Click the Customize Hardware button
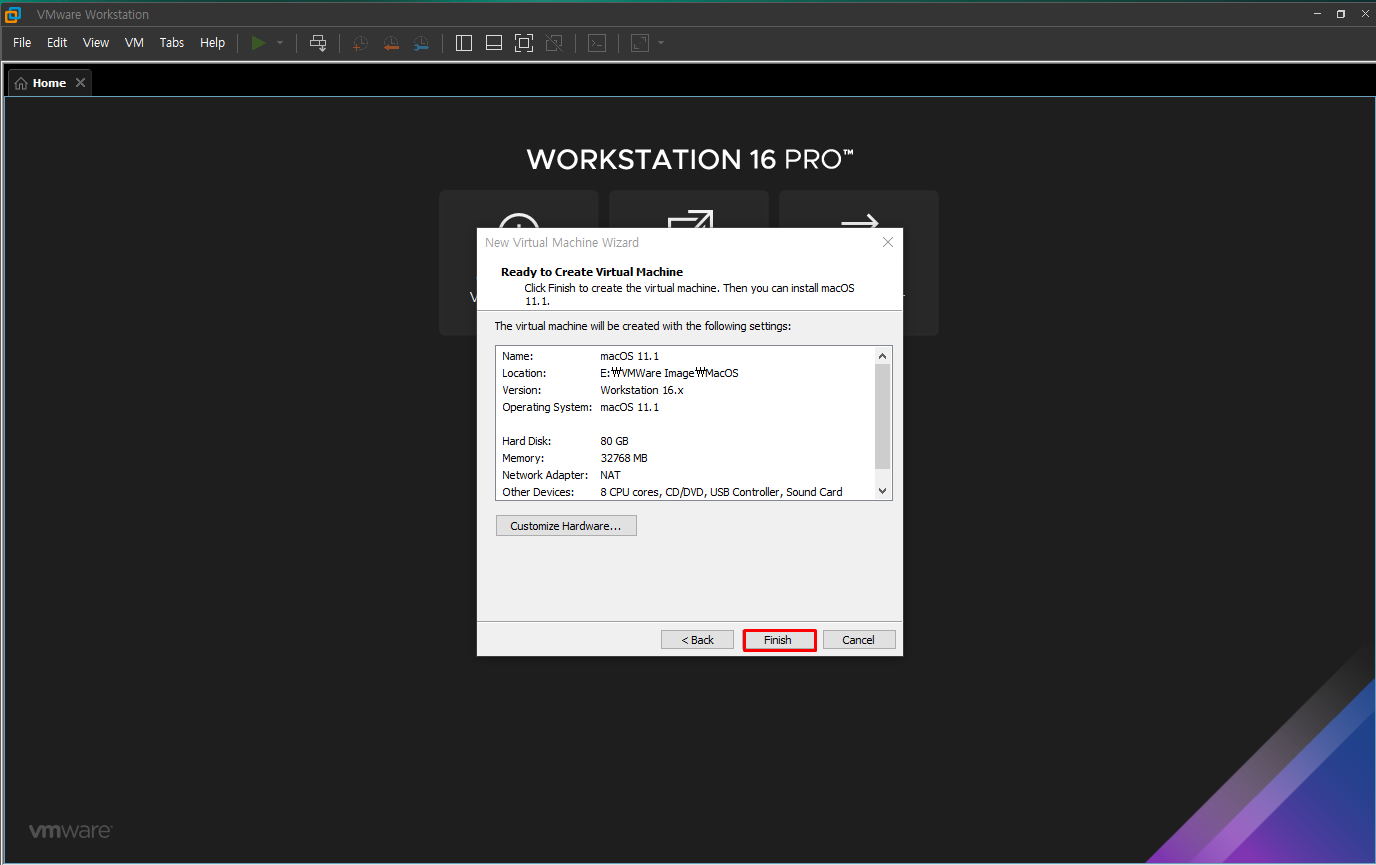This screenshot has height=865, width=1376. click(x=566, y=526)
